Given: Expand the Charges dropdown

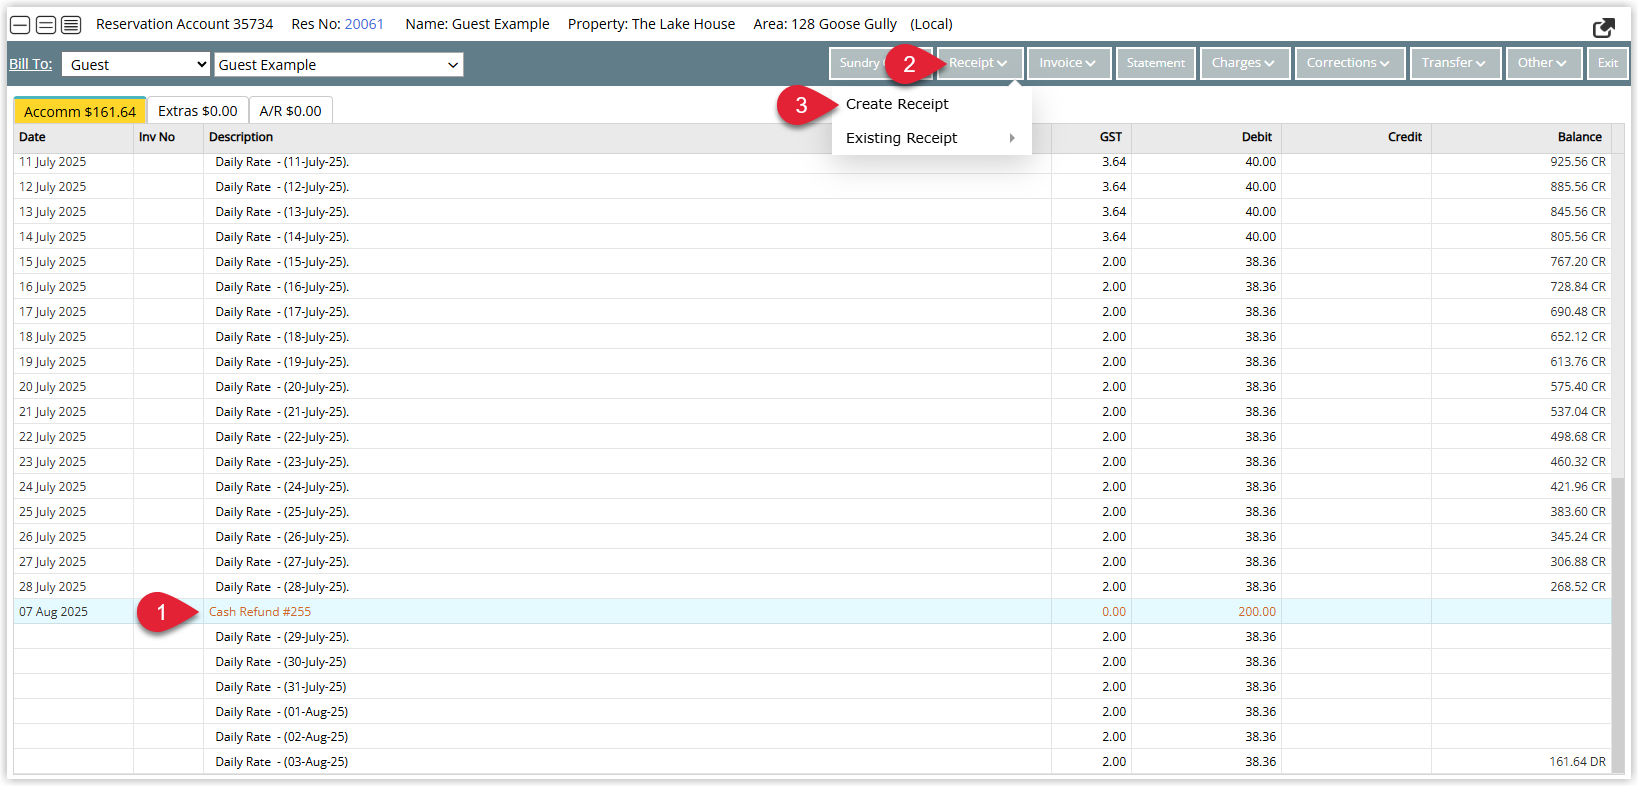Looking at the screenshot, I should (1245, 63).
